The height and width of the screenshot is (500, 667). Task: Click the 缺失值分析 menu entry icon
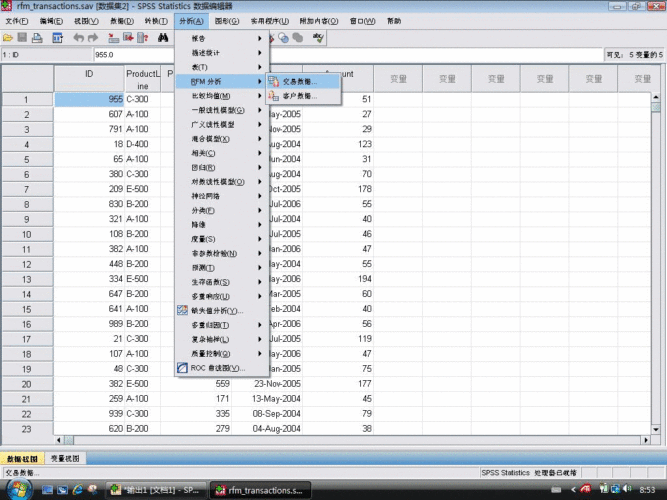[x=182, y=311]
